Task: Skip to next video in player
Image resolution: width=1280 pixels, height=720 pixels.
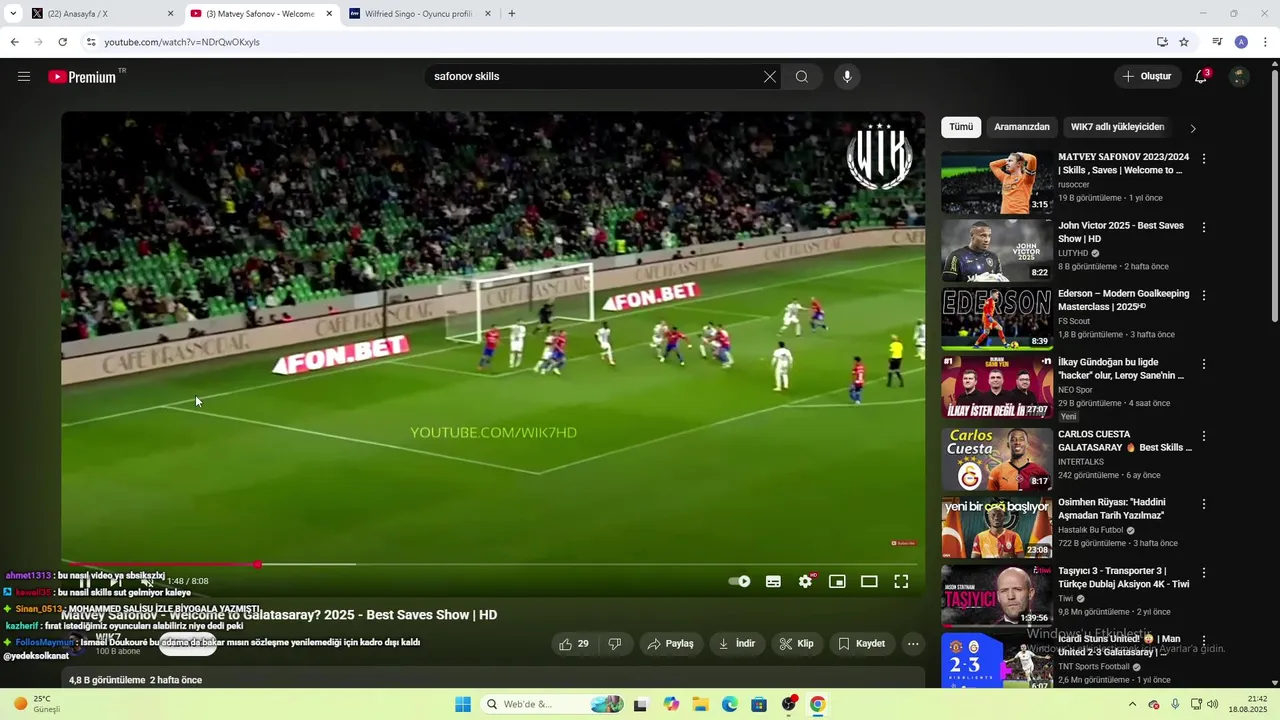Action: tap(116, 581)
